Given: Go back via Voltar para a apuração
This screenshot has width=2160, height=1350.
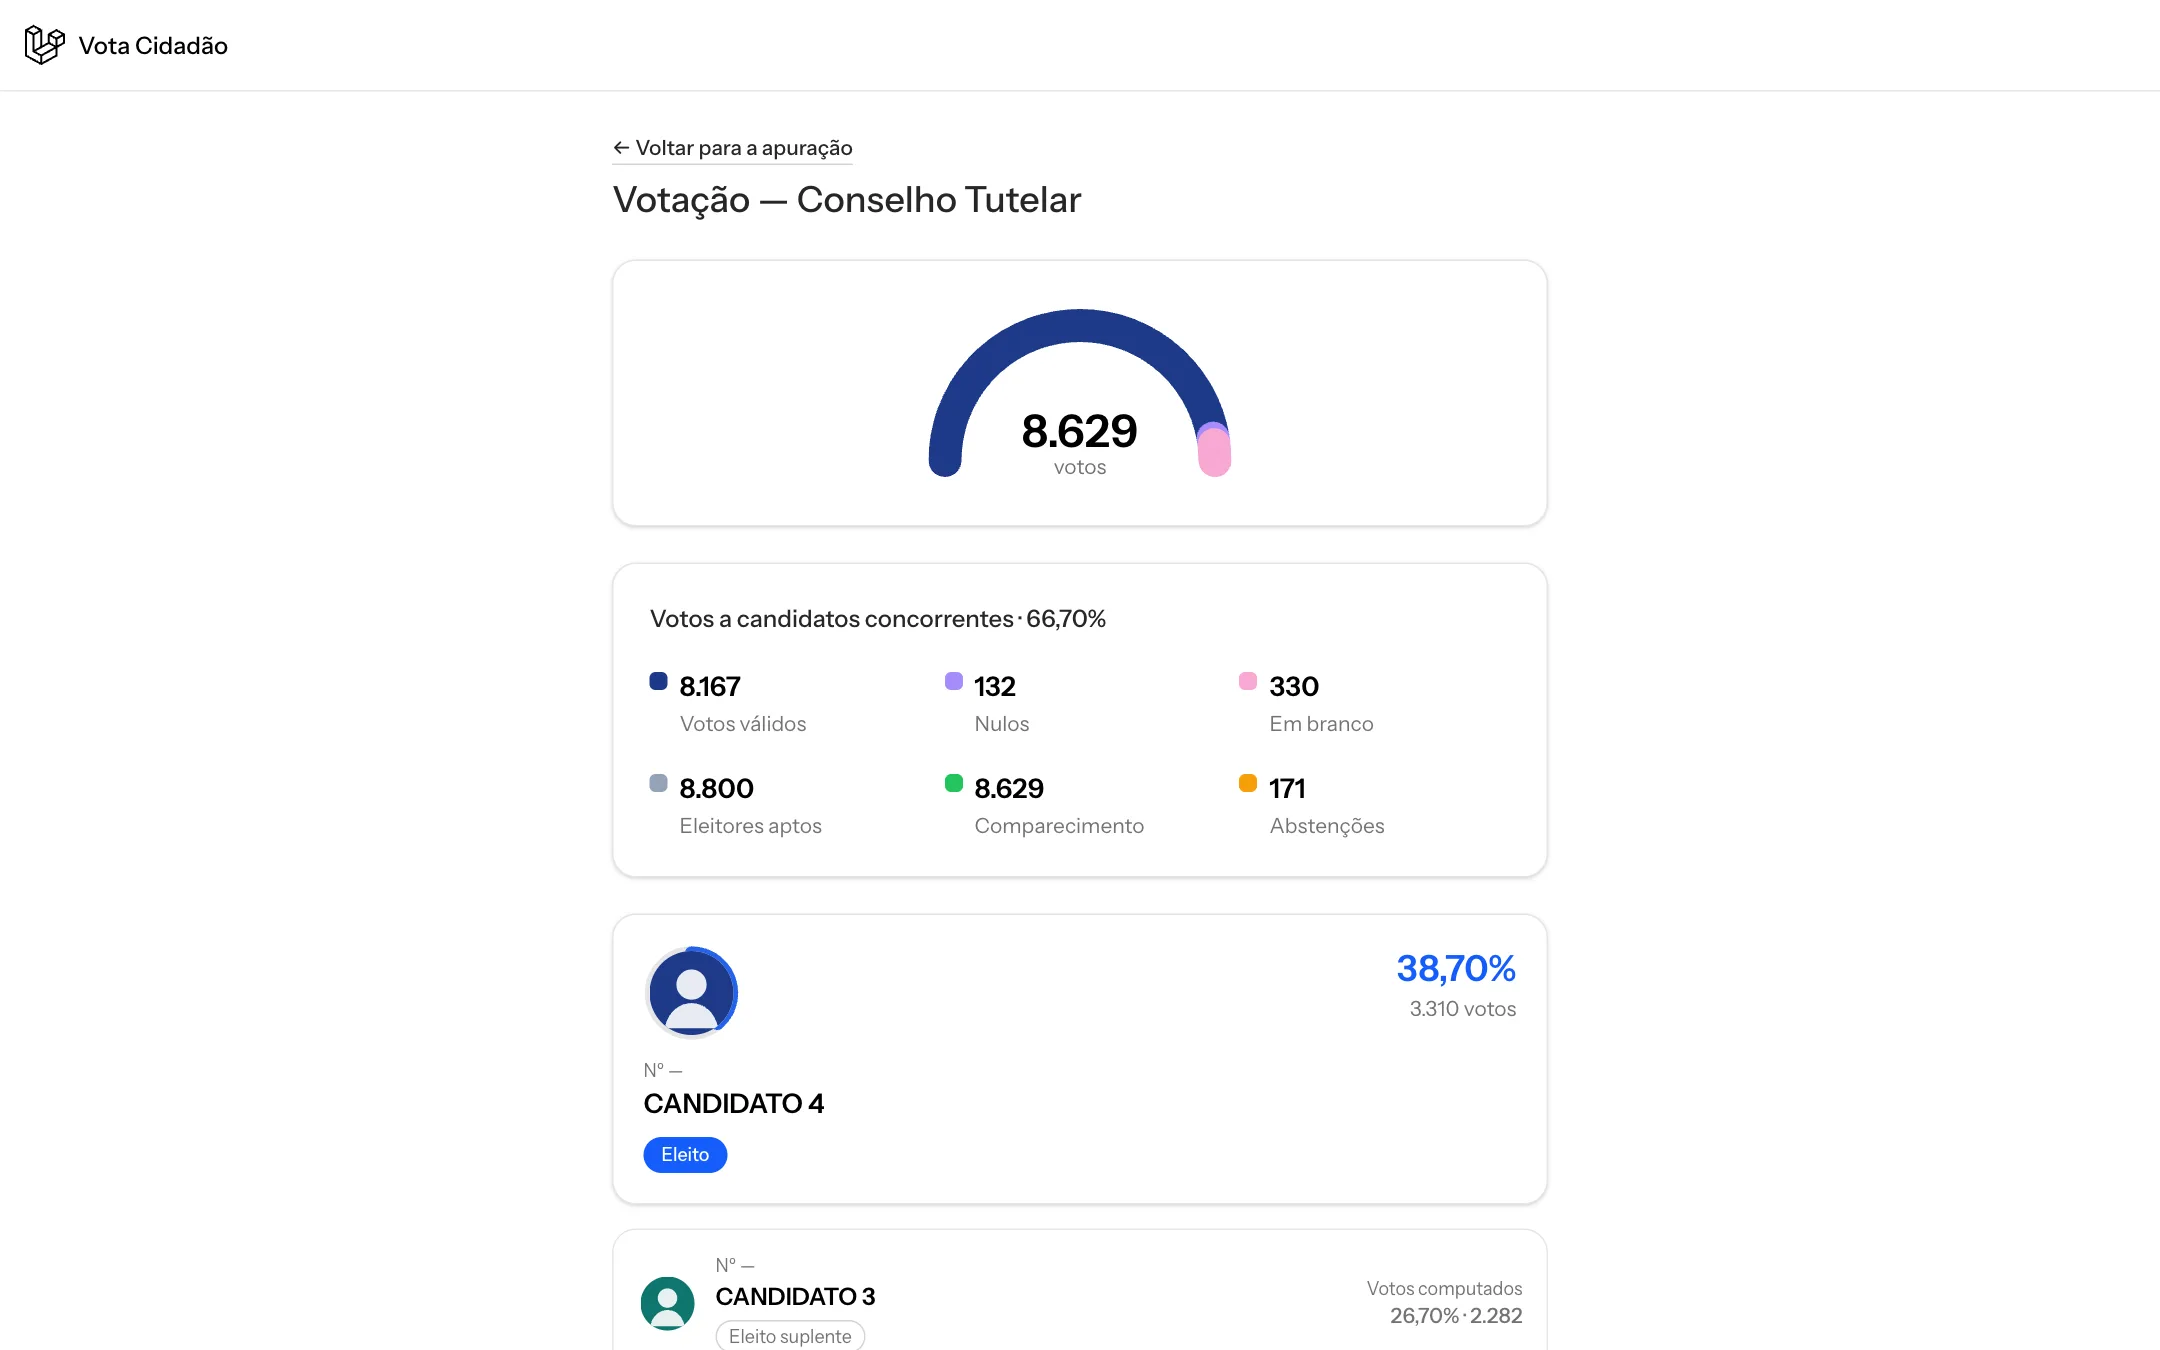Looking at the screenshot, I should point(733,148).
